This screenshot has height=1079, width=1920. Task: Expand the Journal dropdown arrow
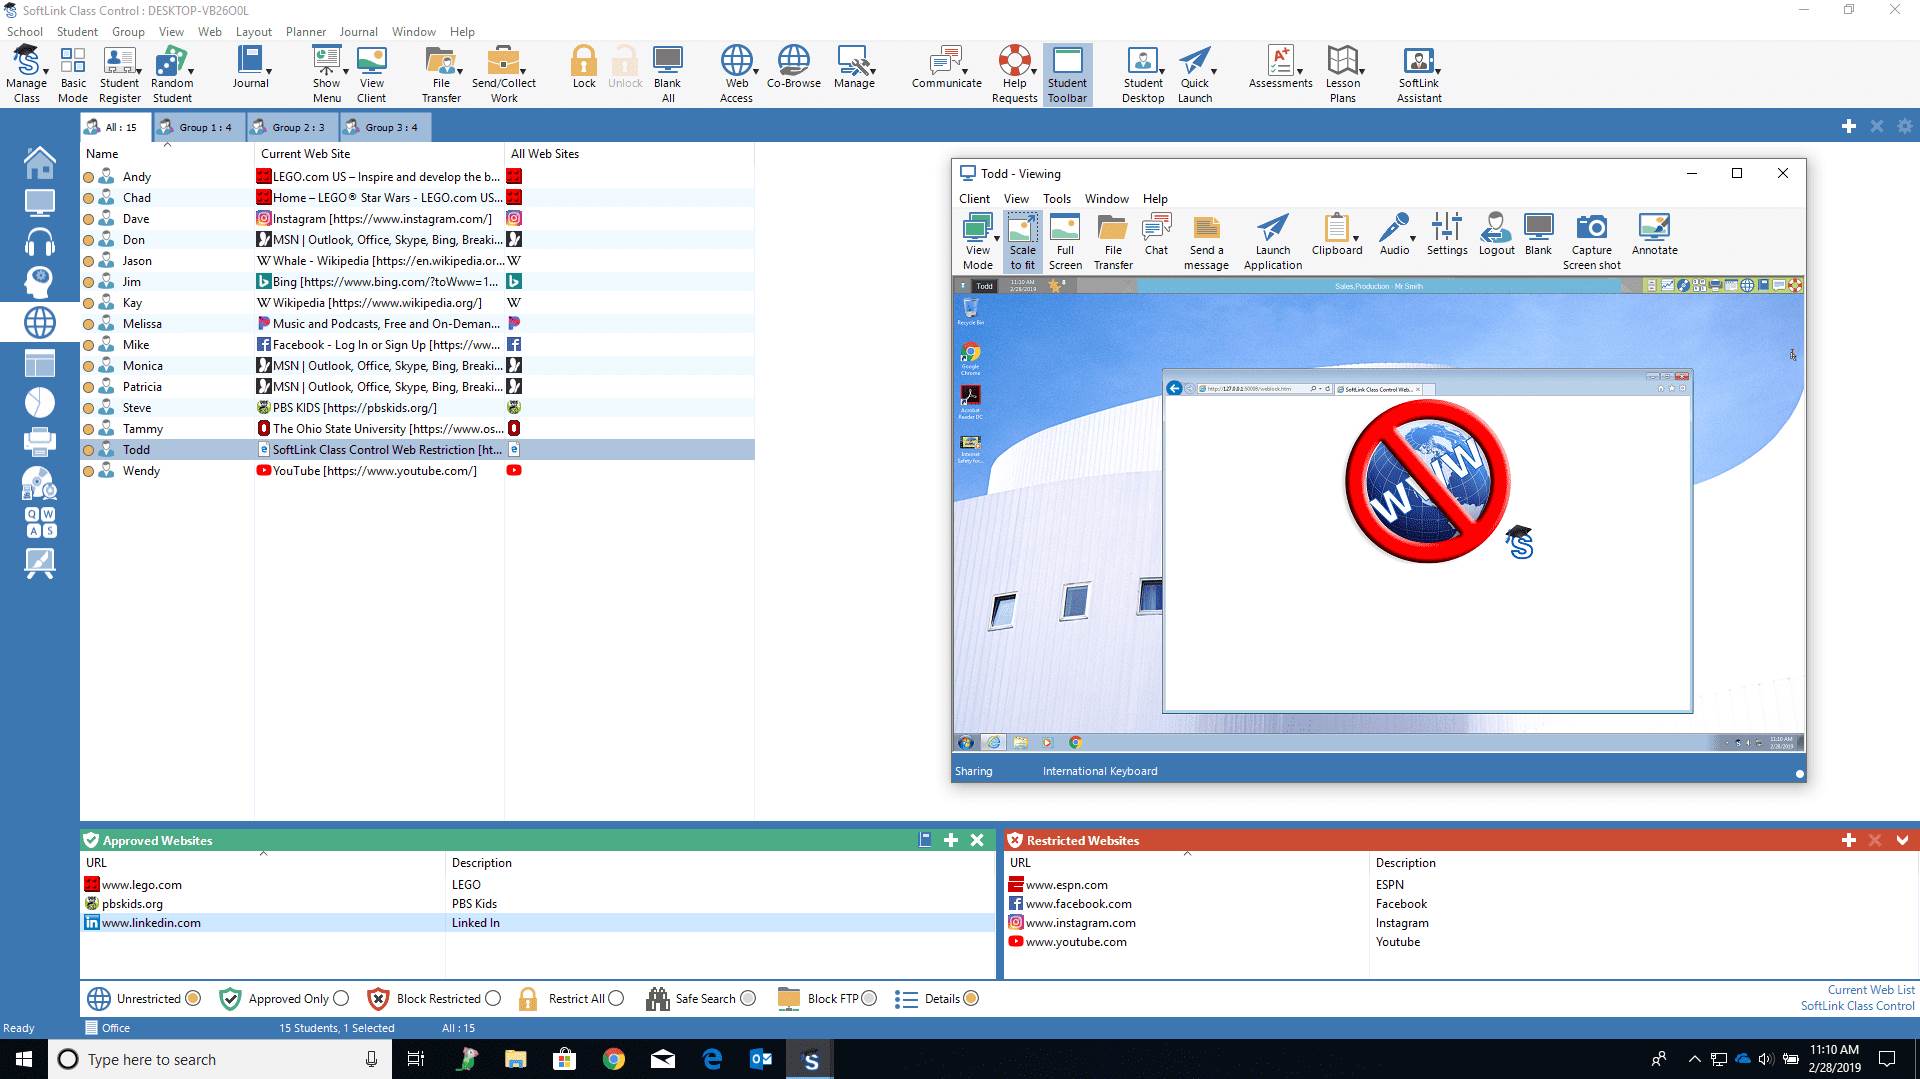point(269,72)
